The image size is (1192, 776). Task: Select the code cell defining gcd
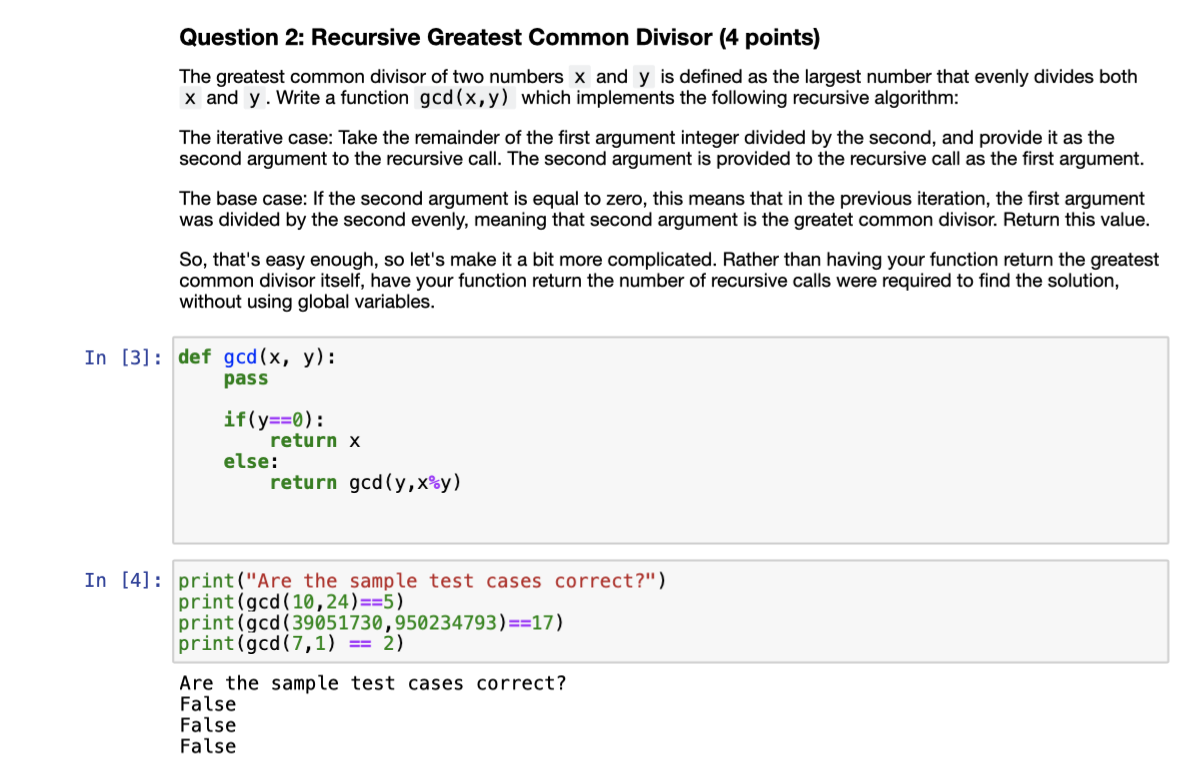[670, 440]
